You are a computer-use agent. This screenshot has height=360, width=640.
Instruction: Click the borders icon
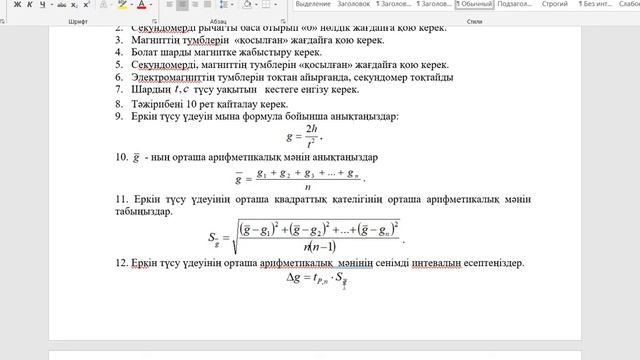coord(266,5)
